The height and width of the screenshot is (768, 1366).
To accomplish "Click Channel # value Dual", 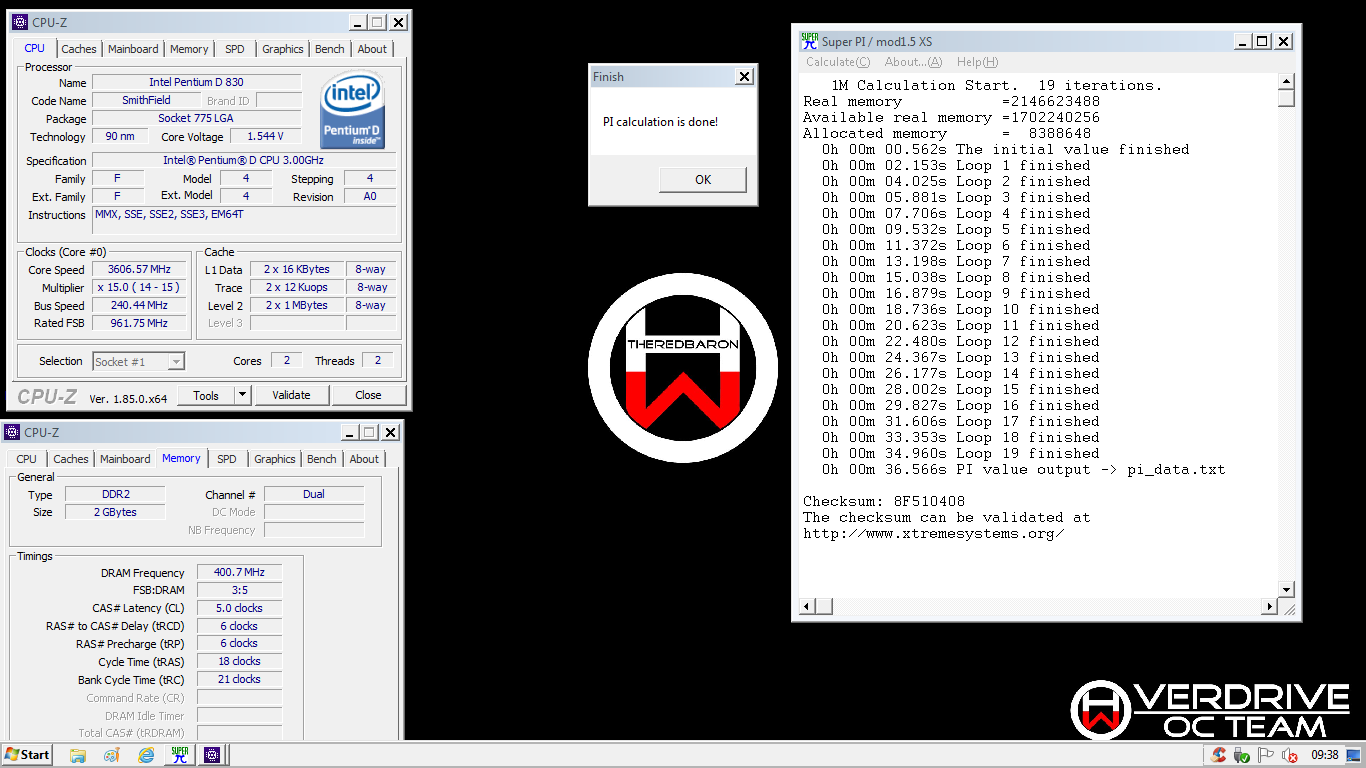I will 314,494.
